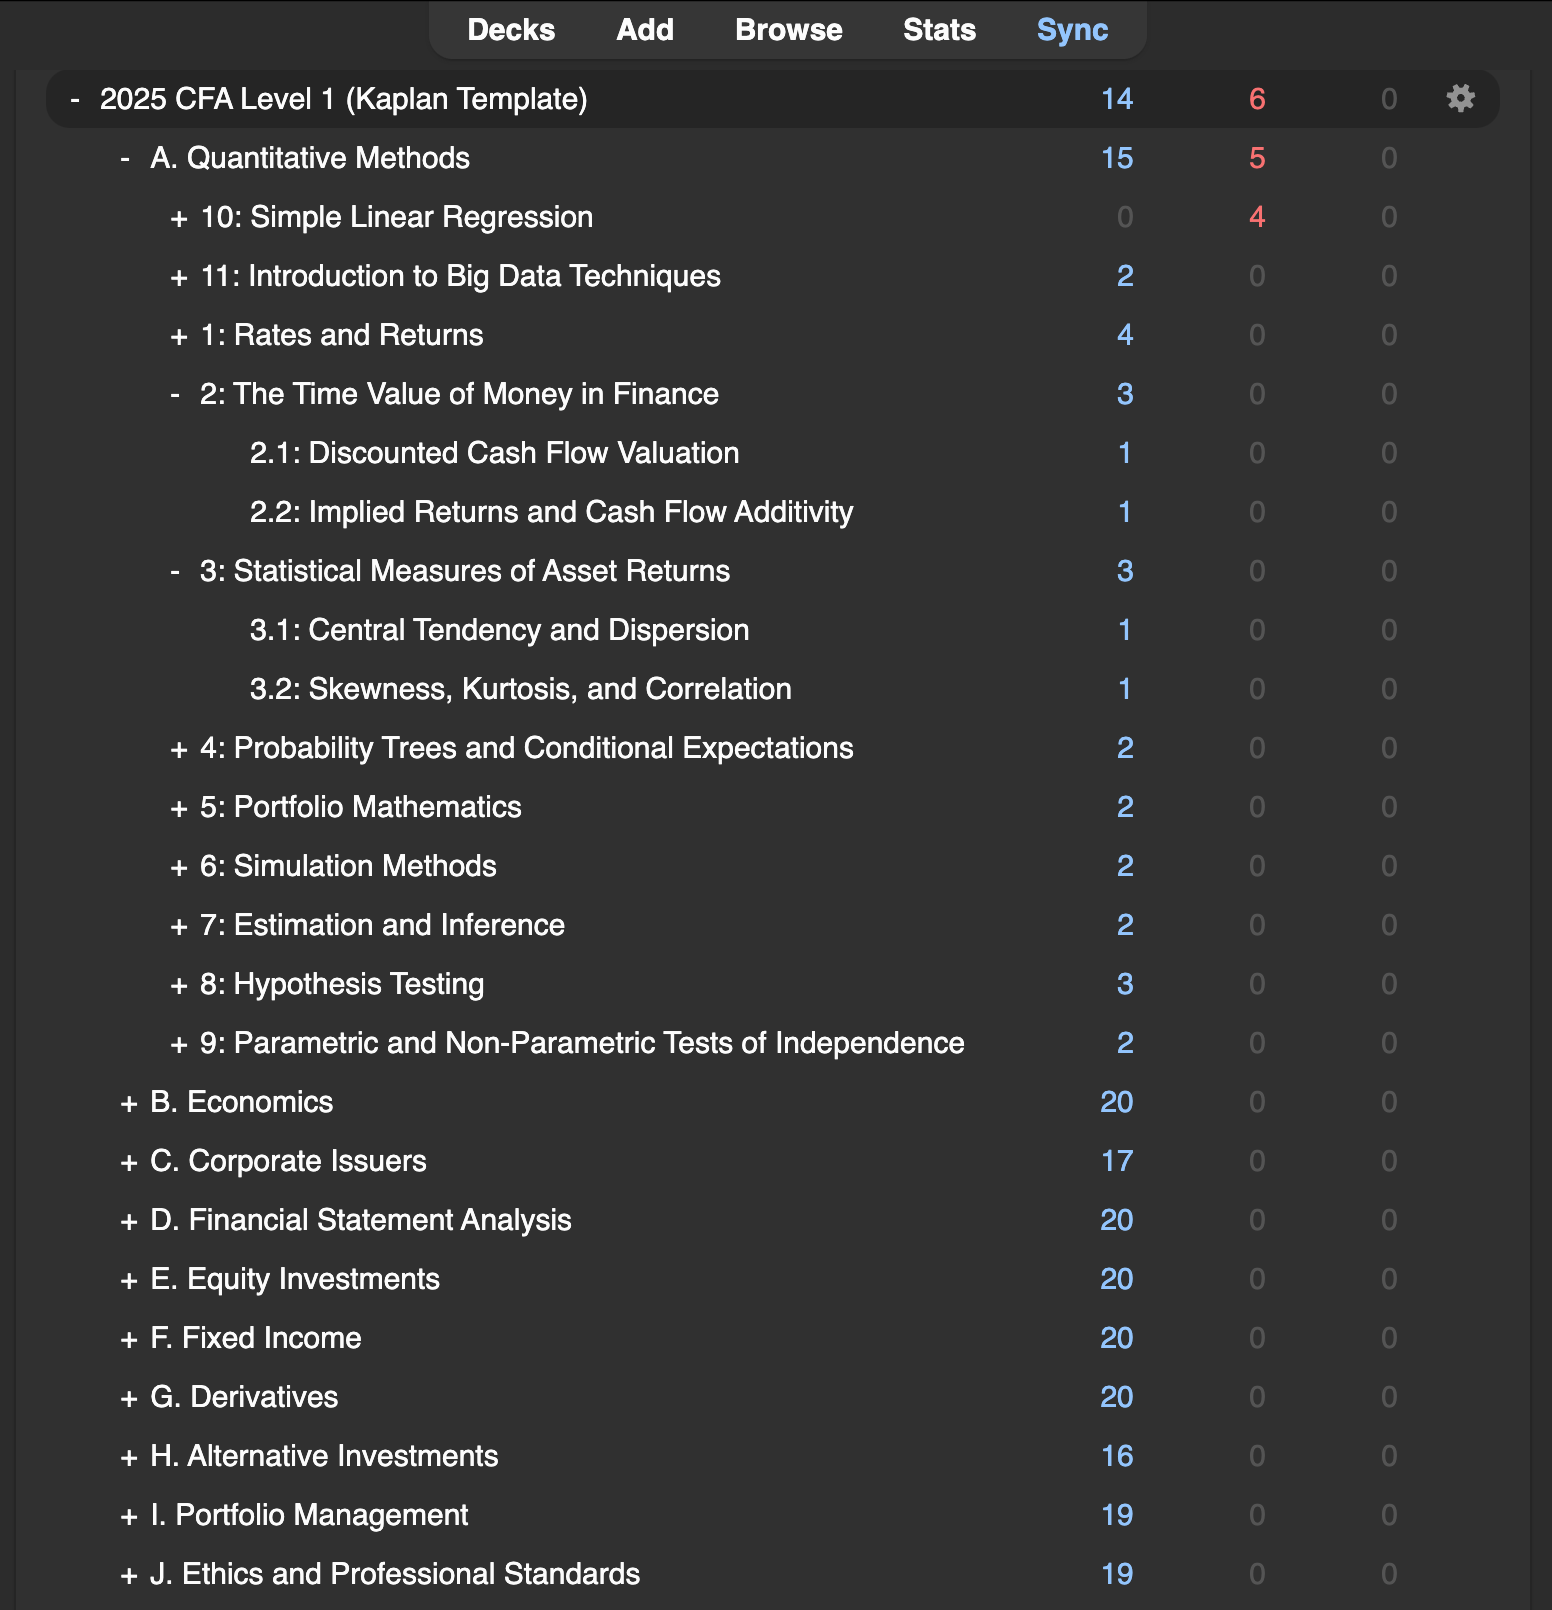This screenshot has width=1552, height=1610.
Task: Expand 9: Parametric and Non-Parametric Tests
Action: (x=179, y=1044)
